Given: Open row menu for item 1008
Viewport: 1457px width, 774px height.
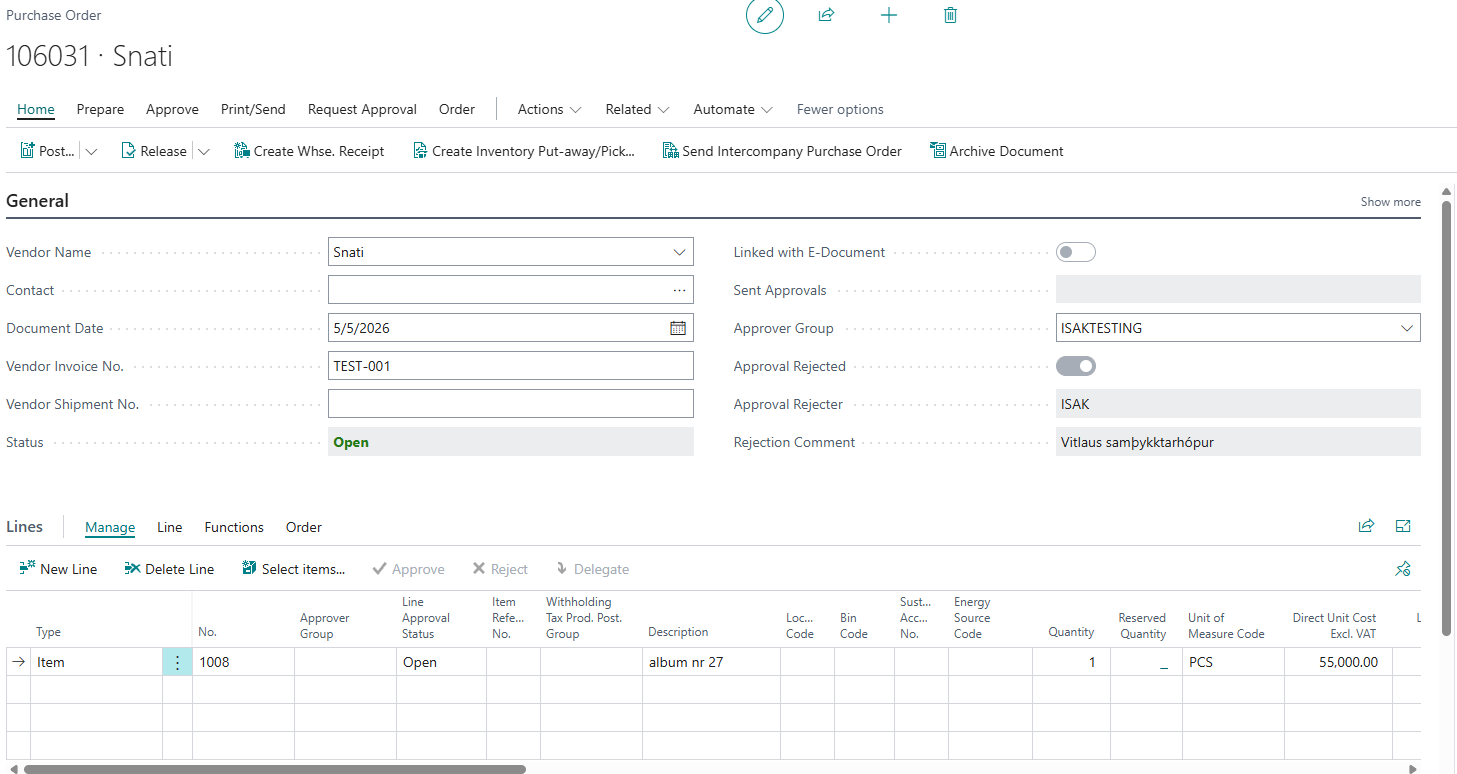Looking at the screenshot, I should [x=177, y=662].
